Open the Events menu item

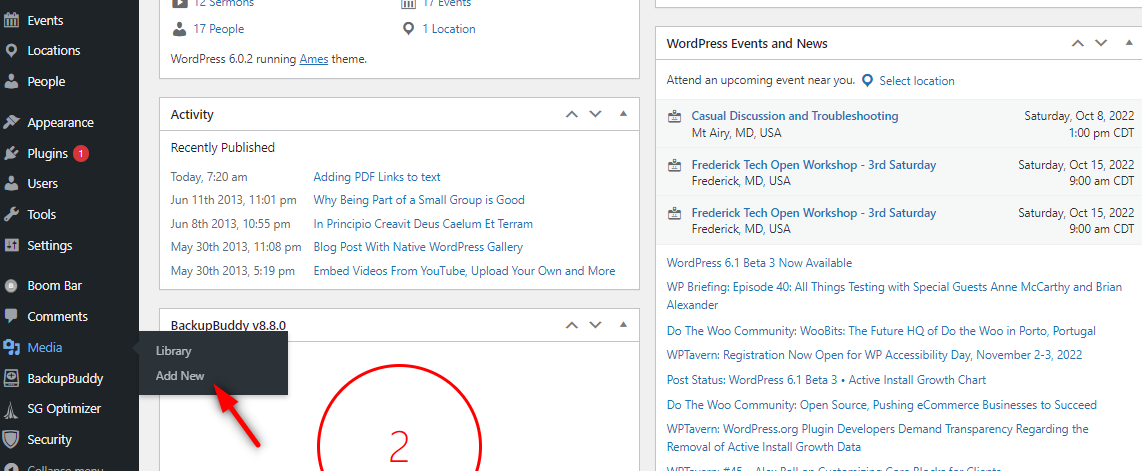click(x=45, y=20)
